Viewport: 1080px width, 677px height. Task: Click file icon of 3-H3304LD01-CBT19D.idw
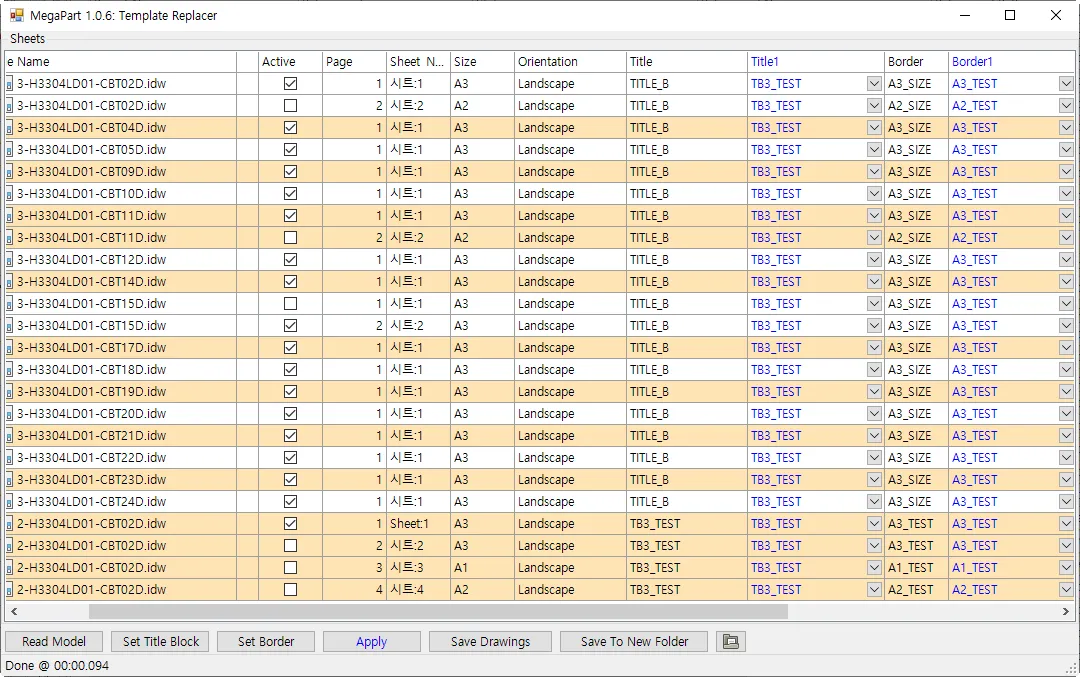point(10,393)
